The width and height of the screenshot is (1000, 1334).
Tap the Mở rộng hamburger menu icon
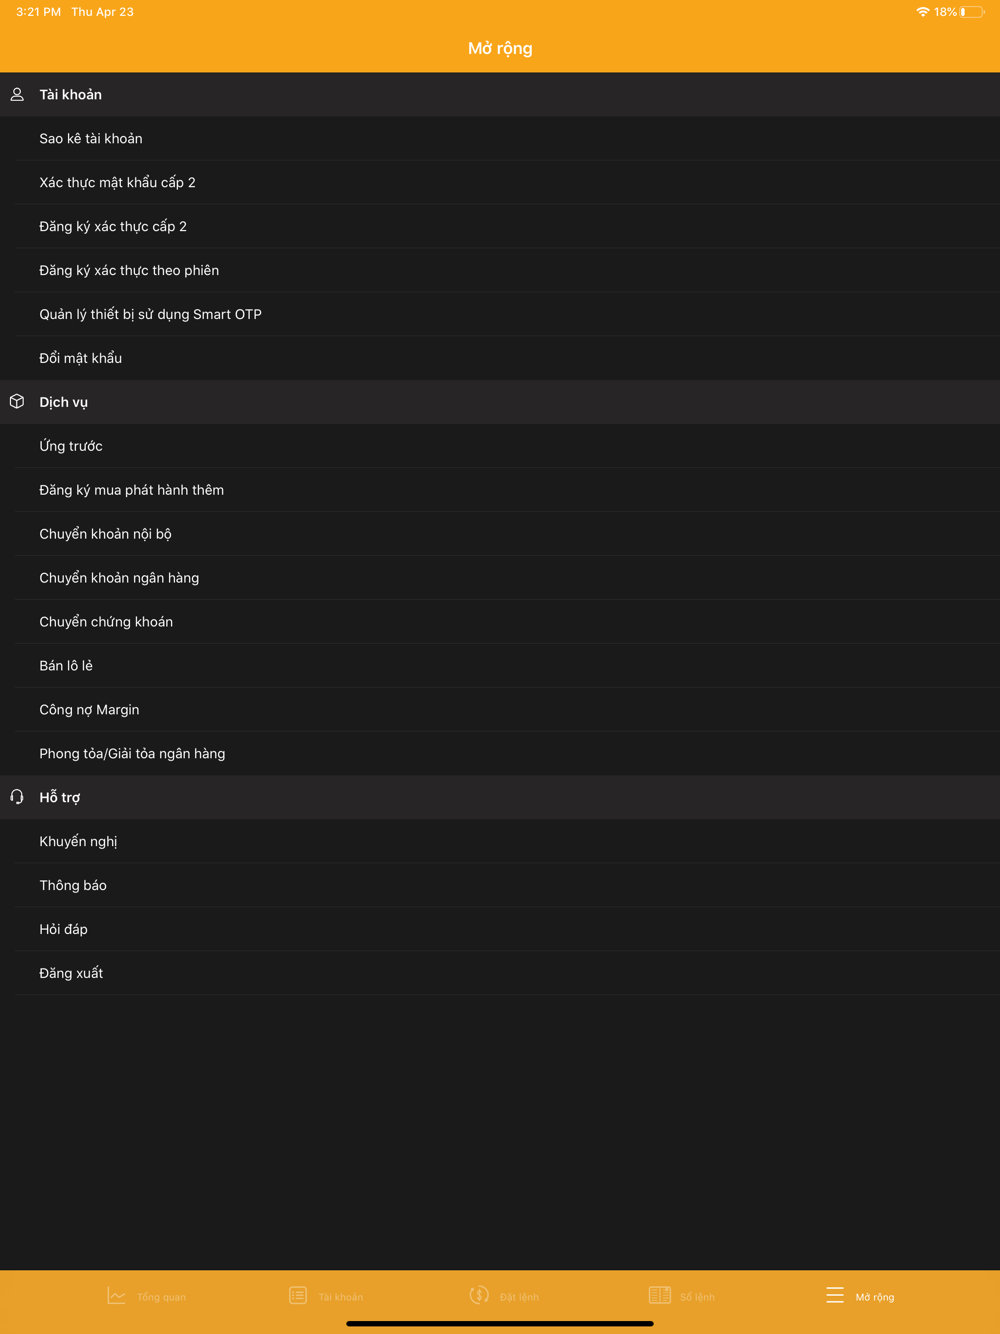835,1296
